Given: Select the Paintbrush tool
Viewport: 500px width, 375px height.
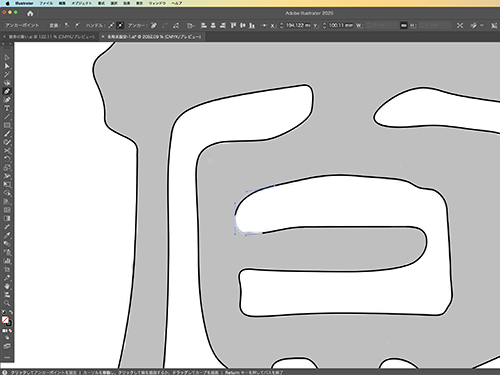Looking at the screenshot, I should 7,134.
